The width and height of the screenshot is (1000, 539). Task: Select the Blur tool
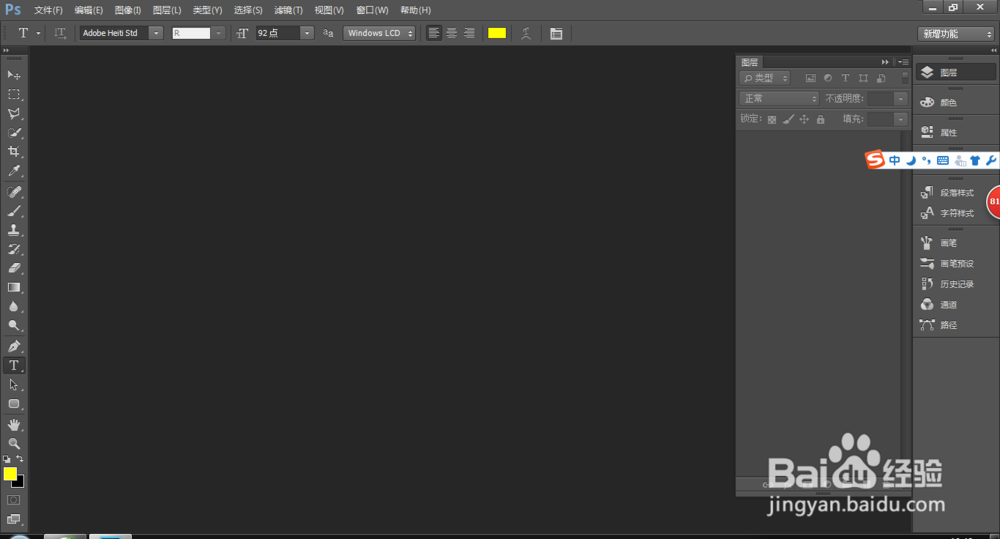pyautogui.click(x=13, y=307)
